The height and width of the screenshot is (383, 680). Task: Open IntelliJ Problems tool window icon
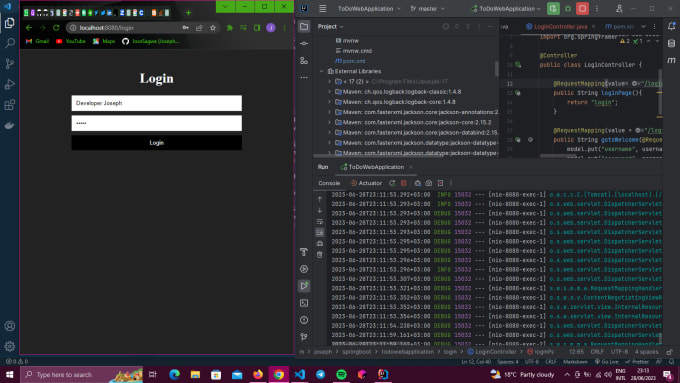click(x=304, y=320)
